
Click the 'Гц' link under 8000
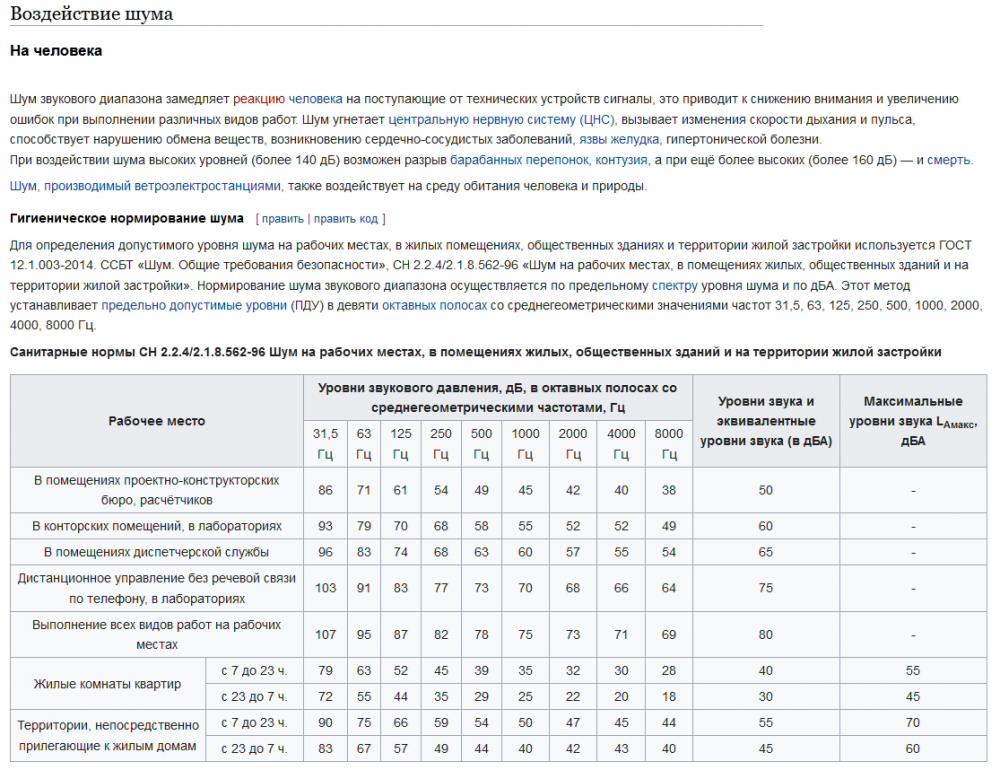pyautogui.click(x=669, y=454)
